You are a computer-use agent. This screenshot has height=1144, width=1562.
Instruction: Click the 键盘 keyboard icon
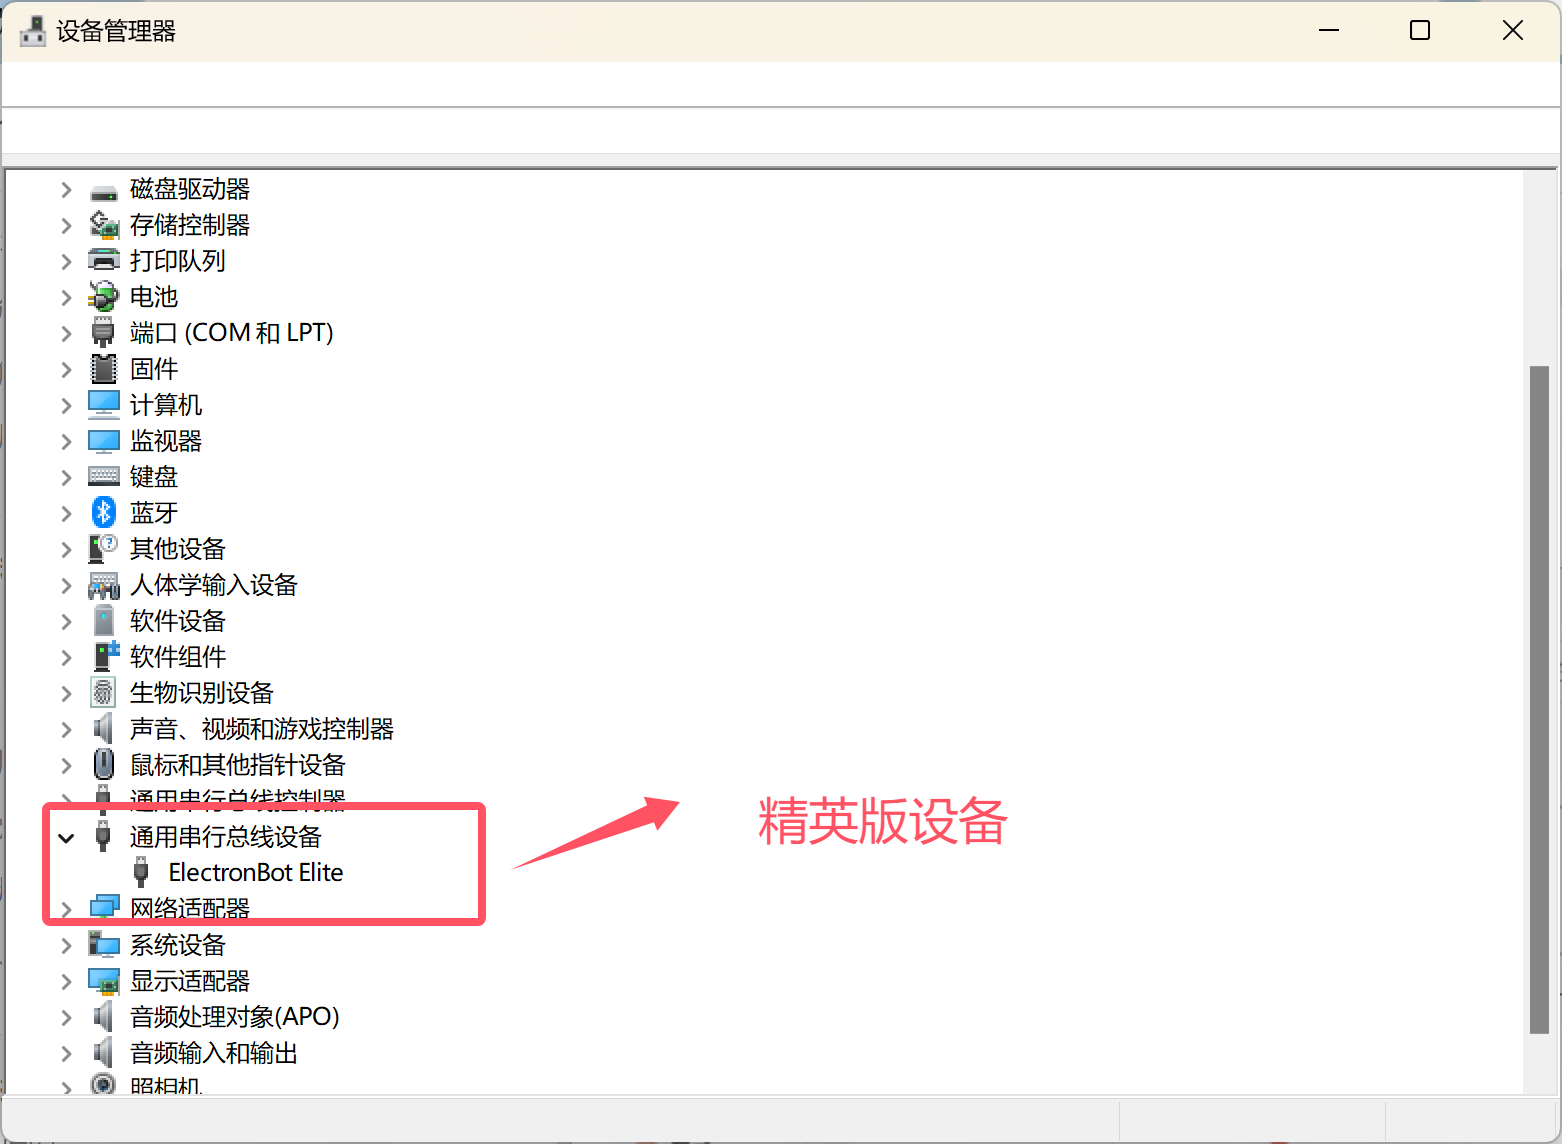pyautogui.click(x=104, y=478)
